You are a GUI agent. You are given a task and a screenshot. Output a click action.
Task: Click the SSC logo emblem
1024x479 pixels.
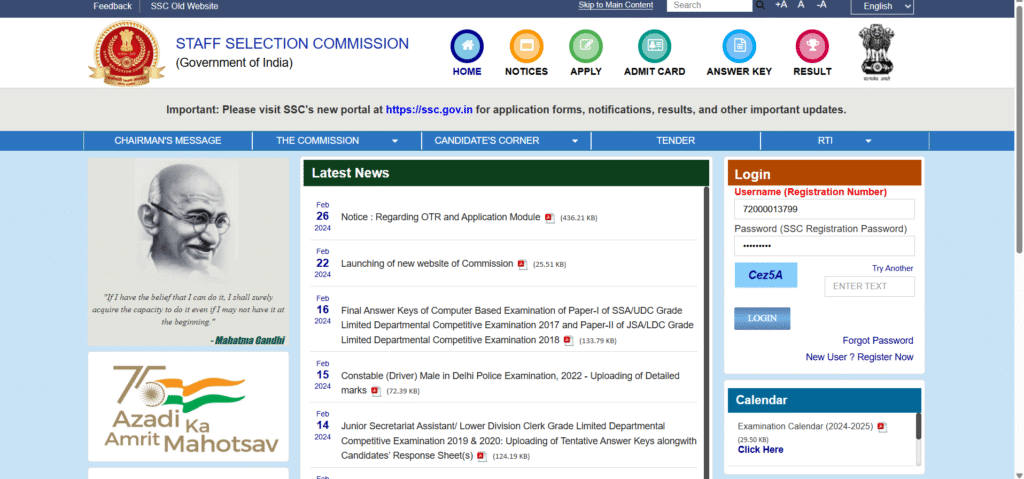pos(127,53)
